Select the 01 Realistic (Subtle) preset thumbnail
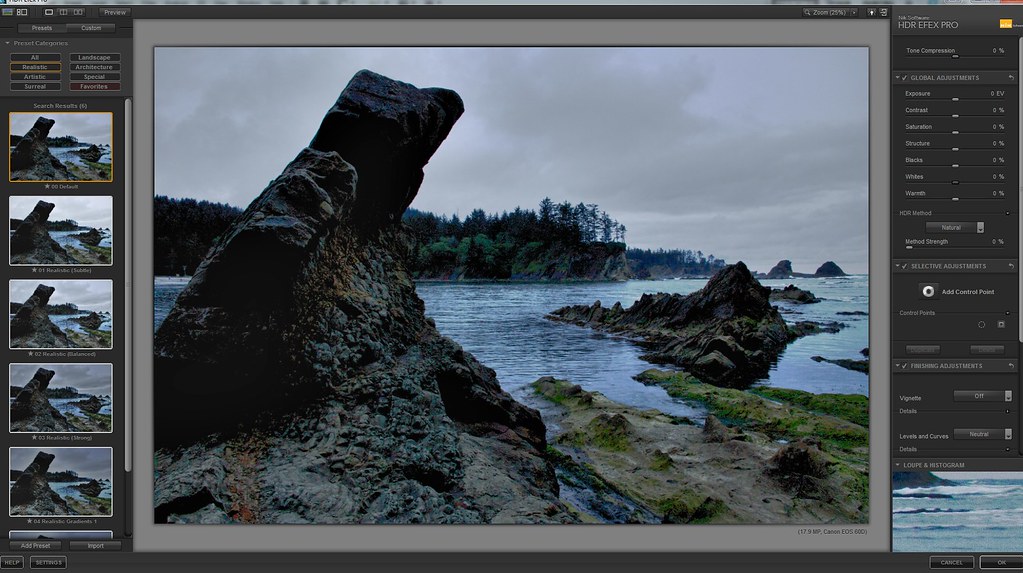This screenshot has width=1023, height=573. (x=61, y=230)
